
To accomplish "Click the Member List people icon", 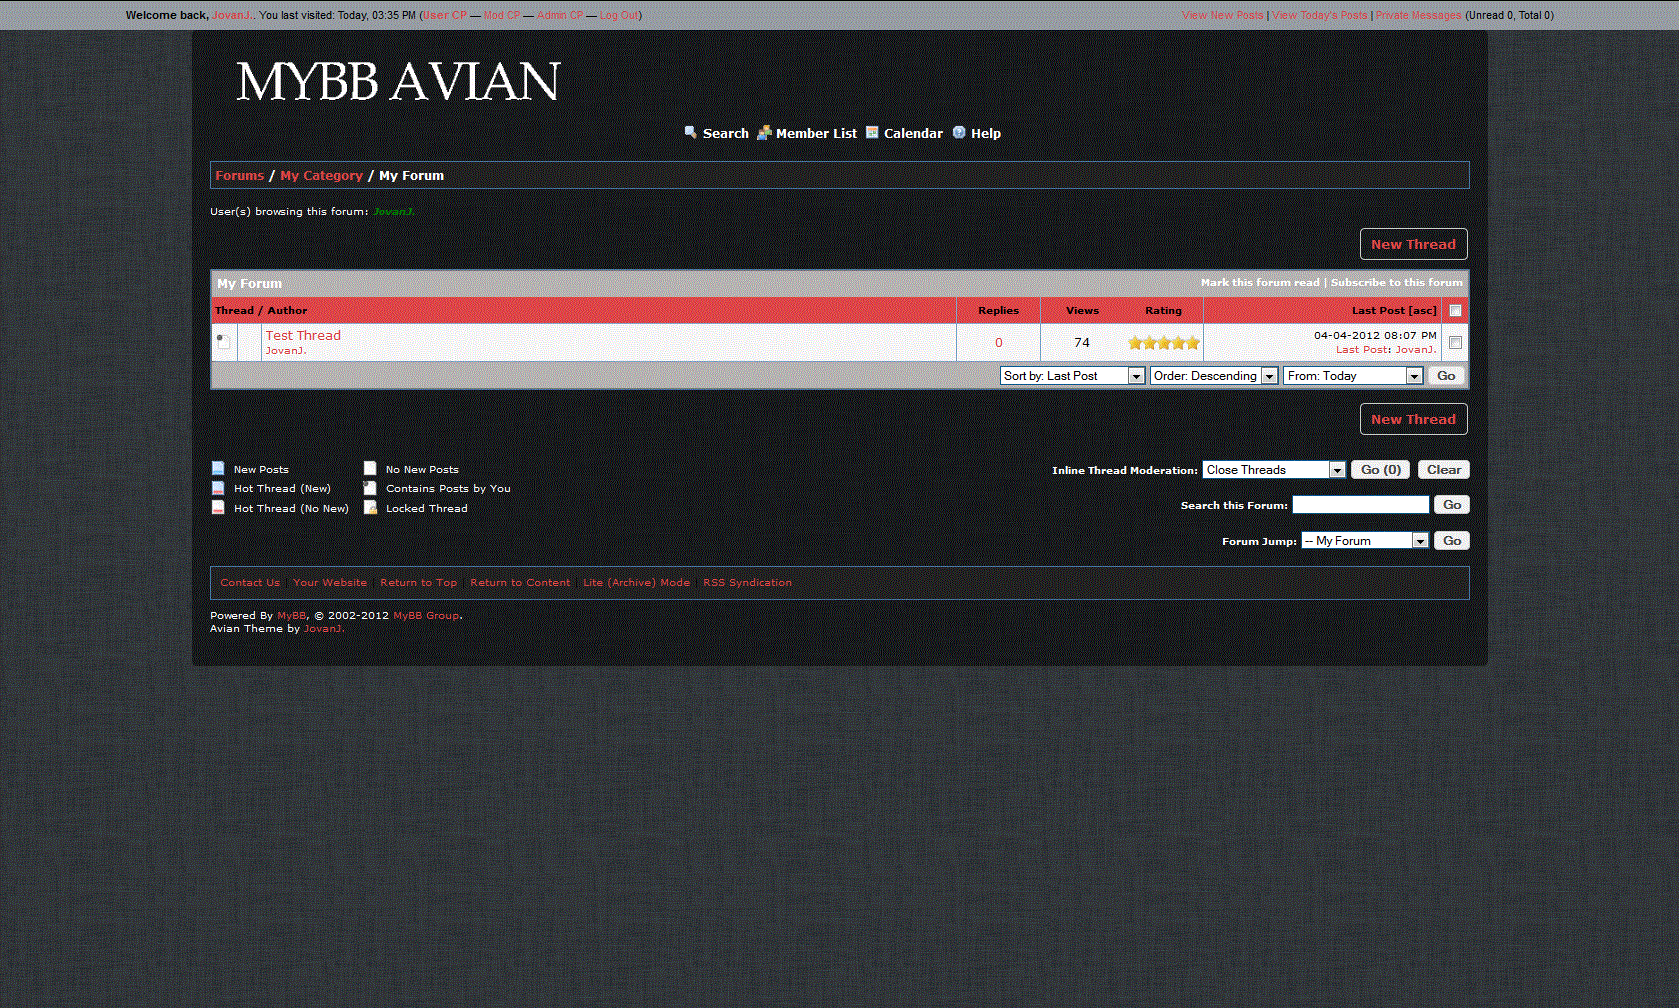I will pos(764,132).
